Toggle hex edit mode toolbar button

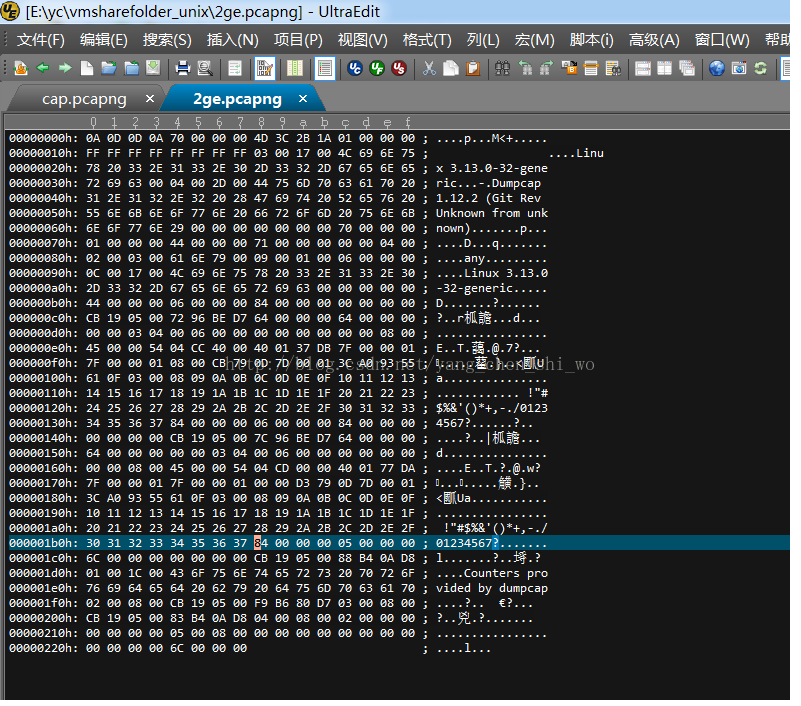(x=265, y=68)
